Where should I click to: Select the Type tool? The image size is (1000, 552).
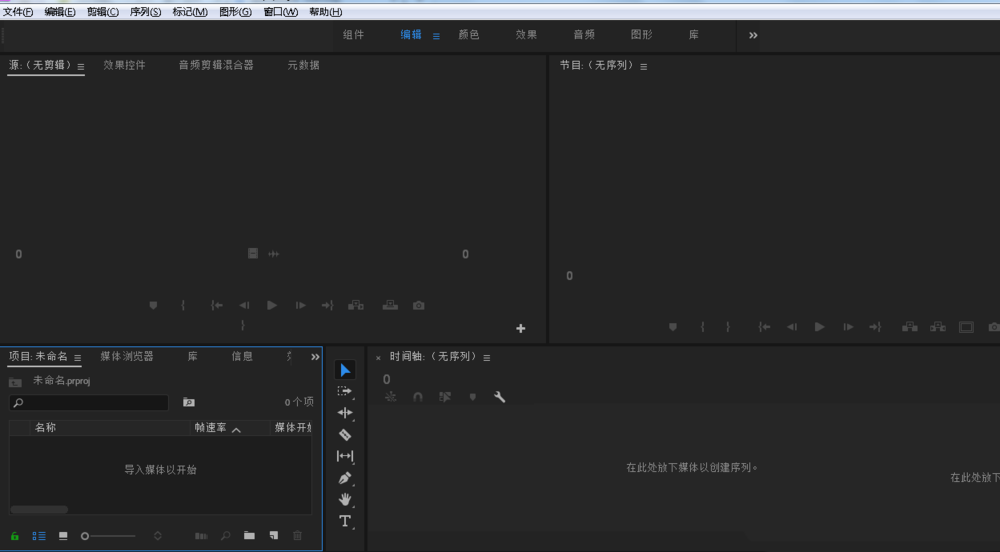click(x=345, y=521)
